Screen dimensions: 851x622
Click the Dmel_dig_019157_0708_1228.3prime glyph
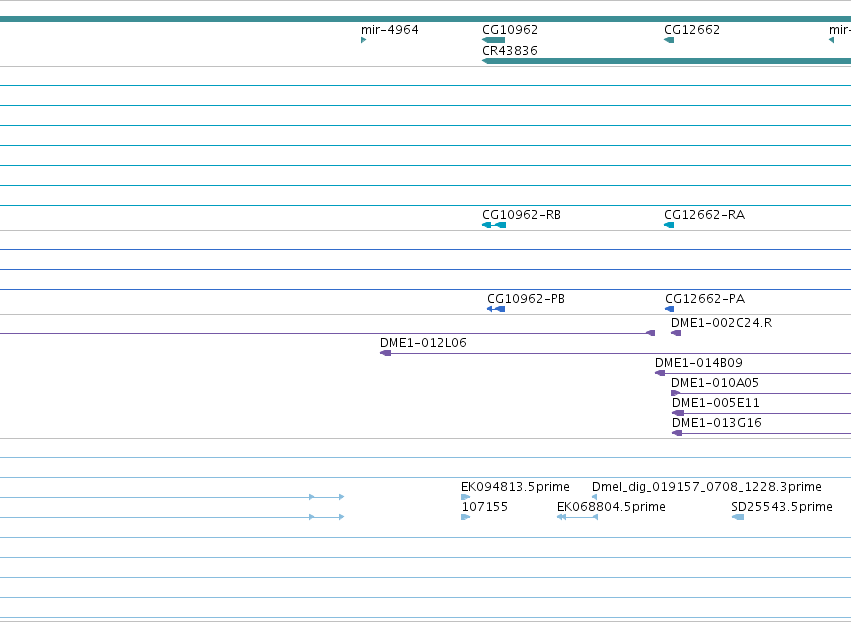click(x=594, y=497)
